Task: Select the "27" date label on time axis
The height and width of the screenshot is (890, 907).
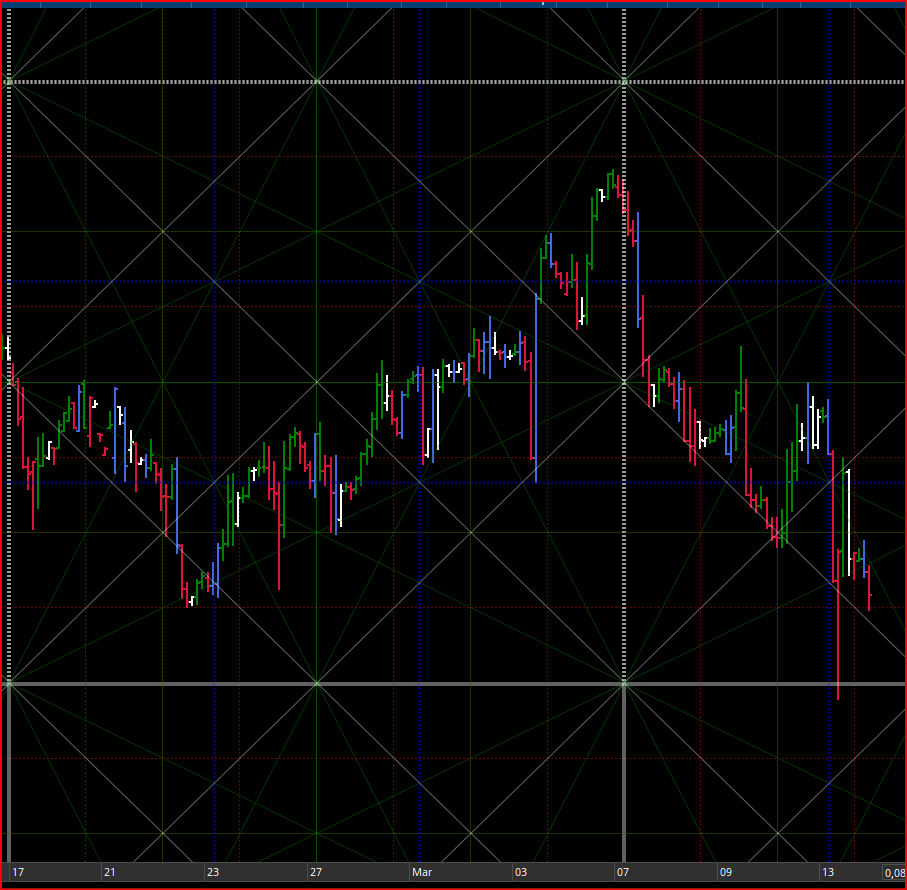Action: point(316,872)
